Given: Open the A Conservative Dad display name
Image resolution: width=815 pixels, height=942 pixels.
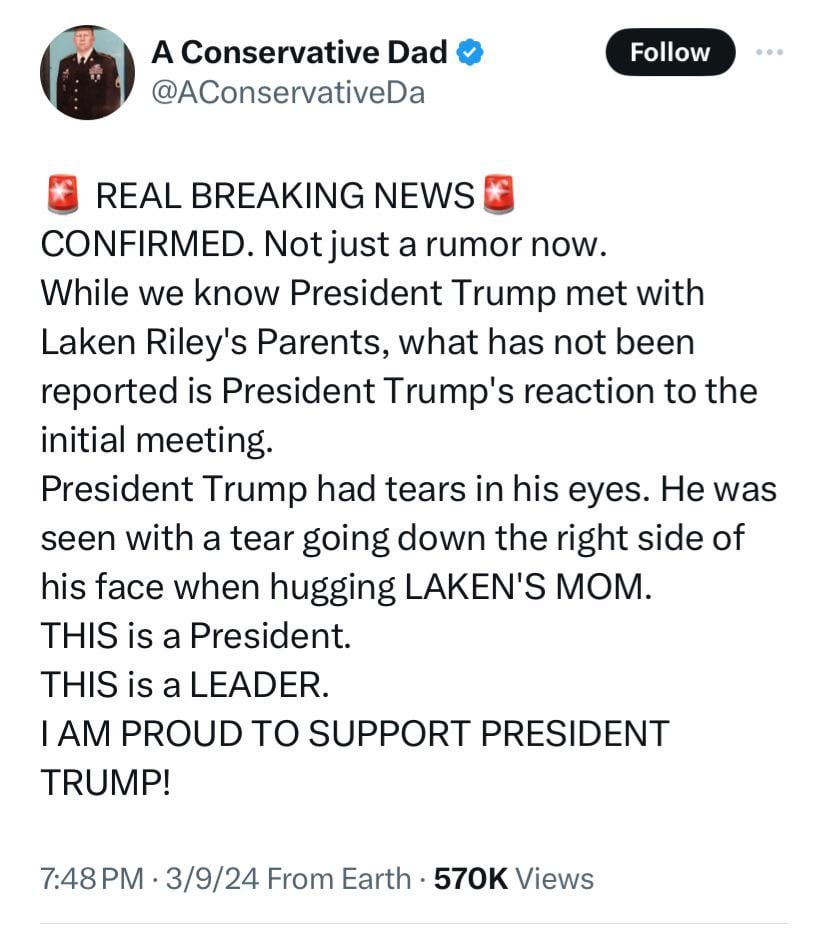Looking at the screenshot, I should point(299,53).
